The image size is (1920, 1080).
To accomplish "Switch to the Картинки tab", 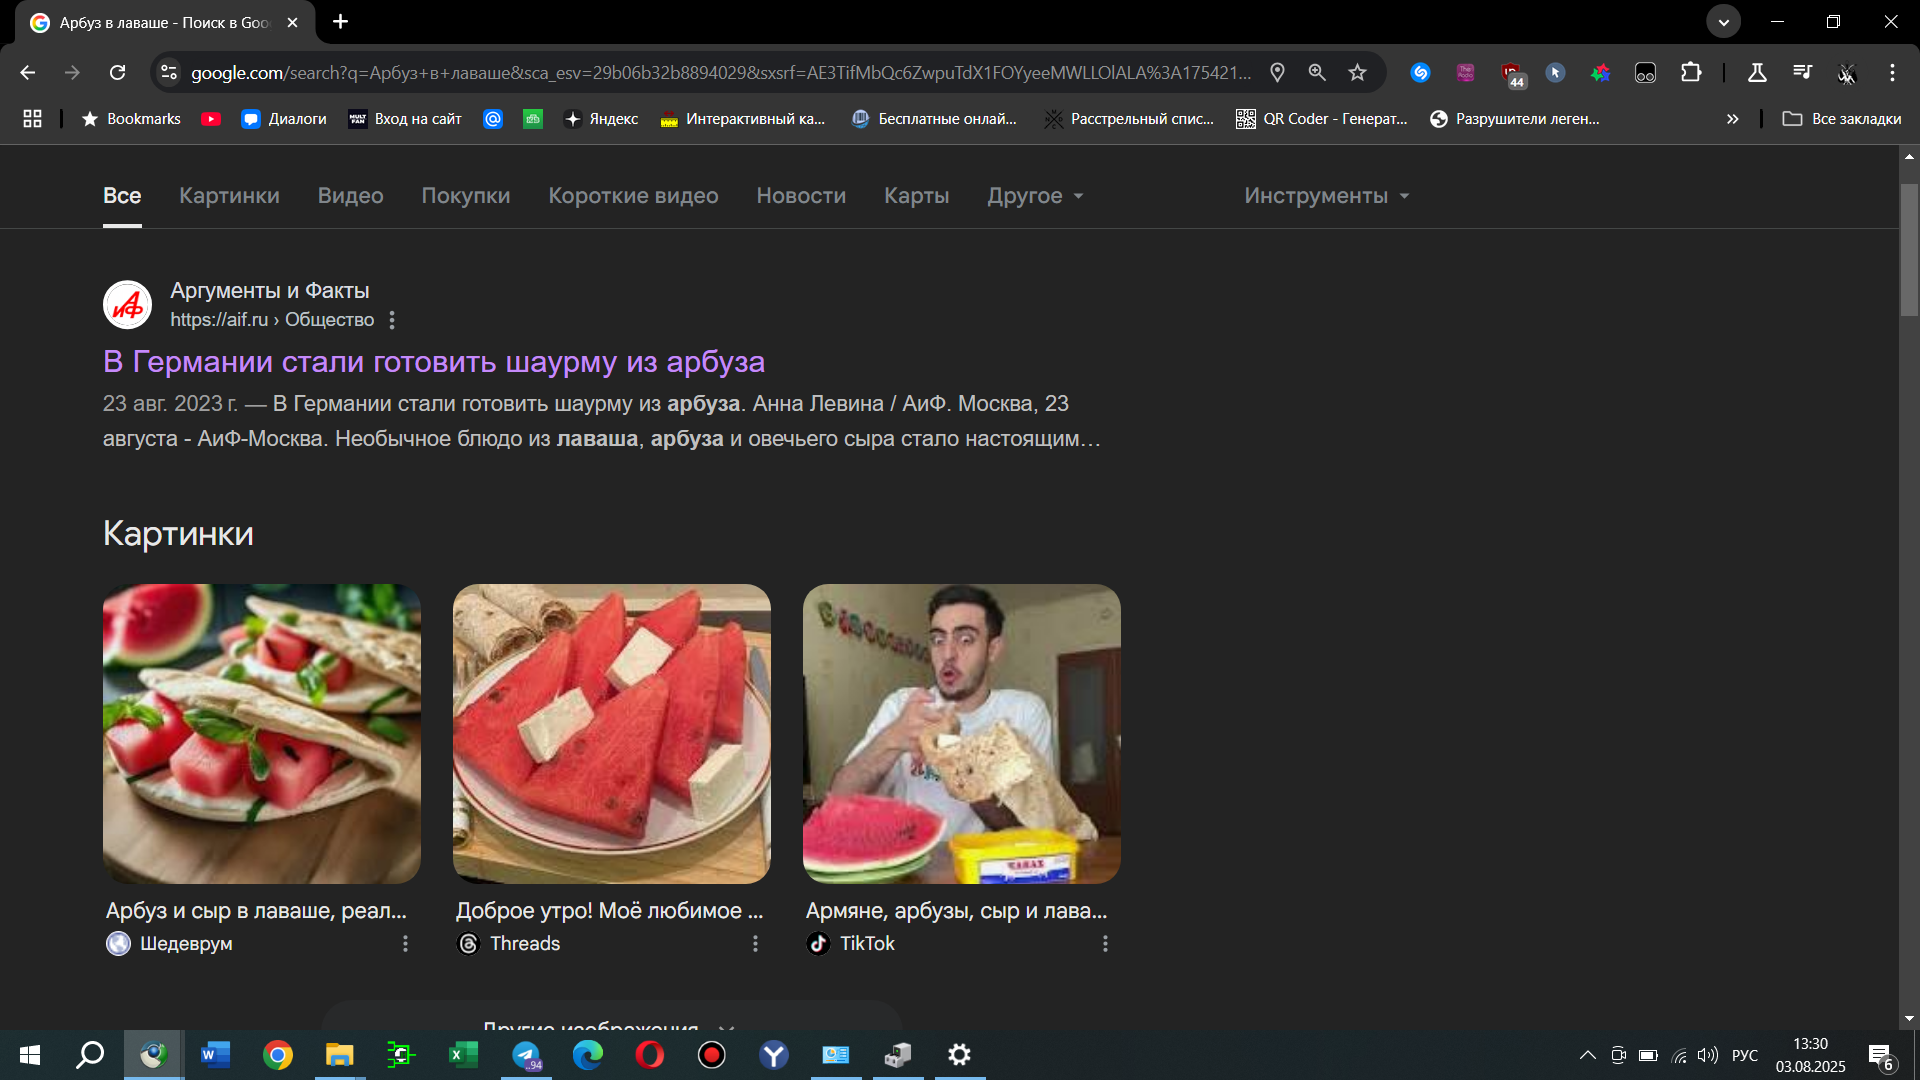I will tap(229, 196).
